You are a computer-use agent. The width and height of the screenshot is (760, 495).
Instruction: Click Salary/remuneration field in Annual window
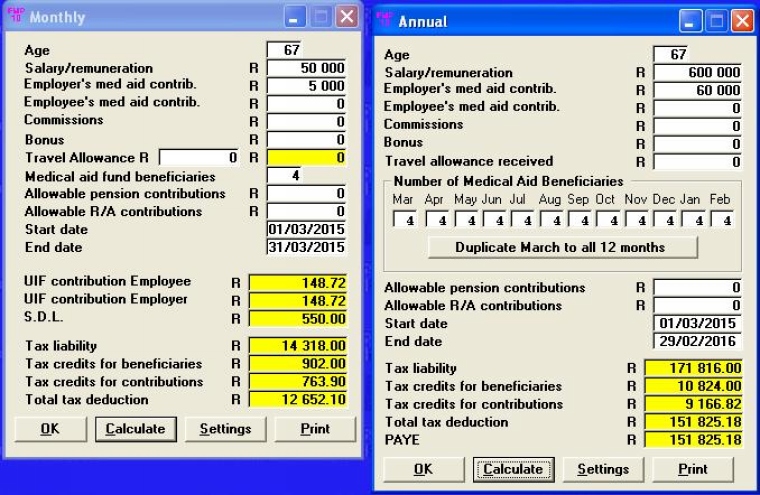[x=697, y=72]
